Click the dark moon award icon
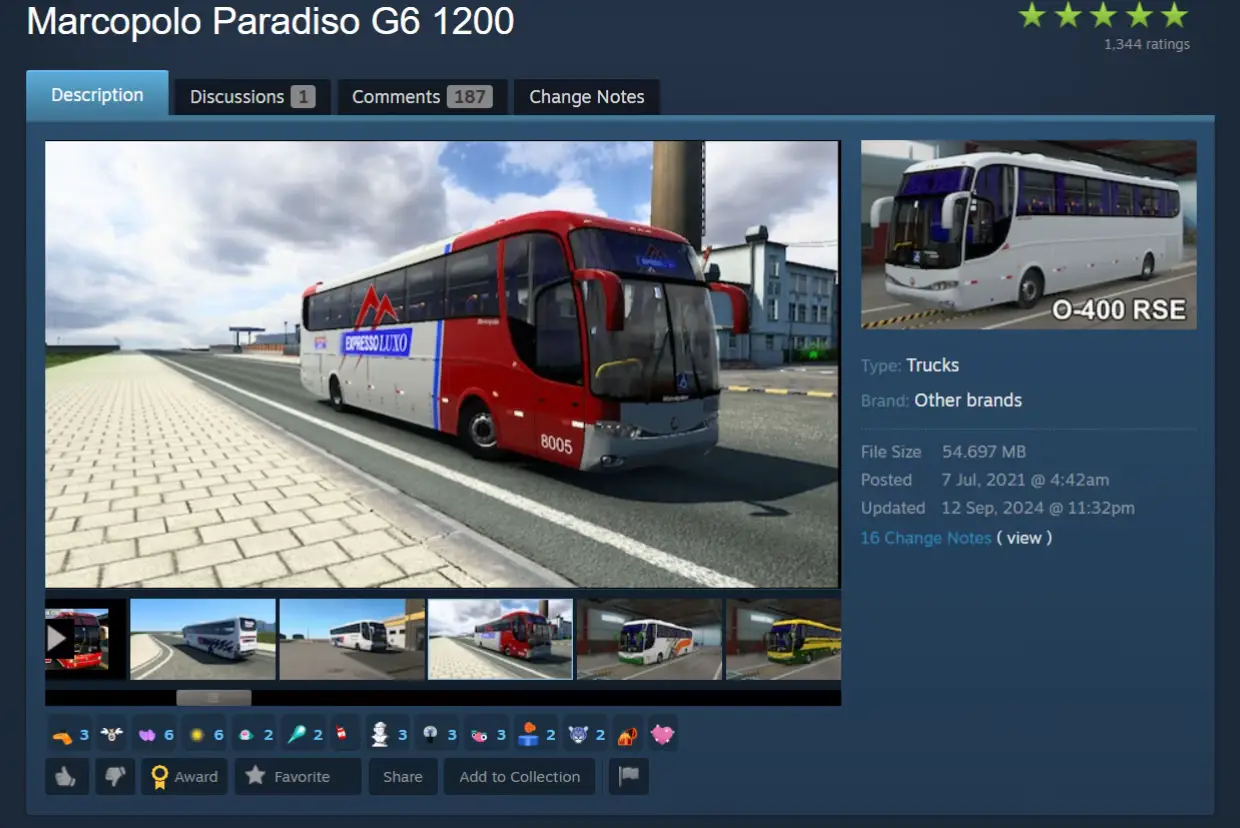Viewport: 1240px width, 828px height. (431, 735)
